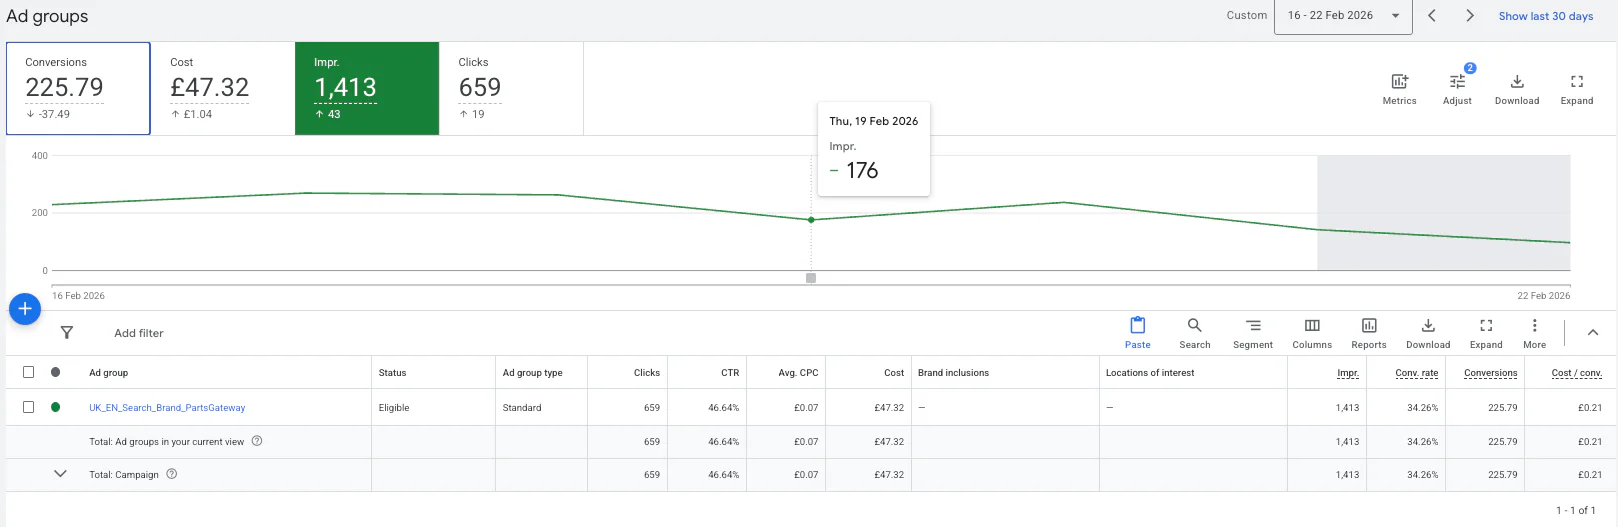Sort by Impr. column header
This screenshot has height=527, width=1618.
[1348, 373]
